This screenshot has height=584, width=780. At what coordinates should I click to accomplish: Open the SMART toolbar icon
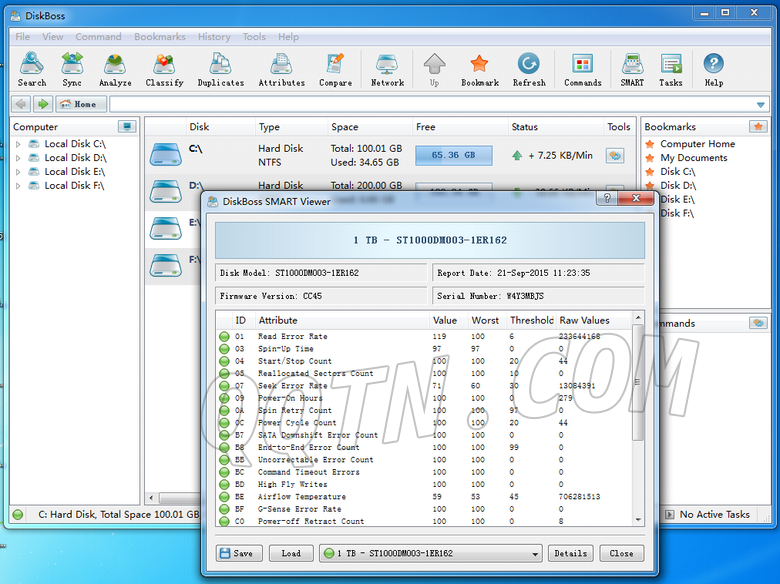point(632,69)
